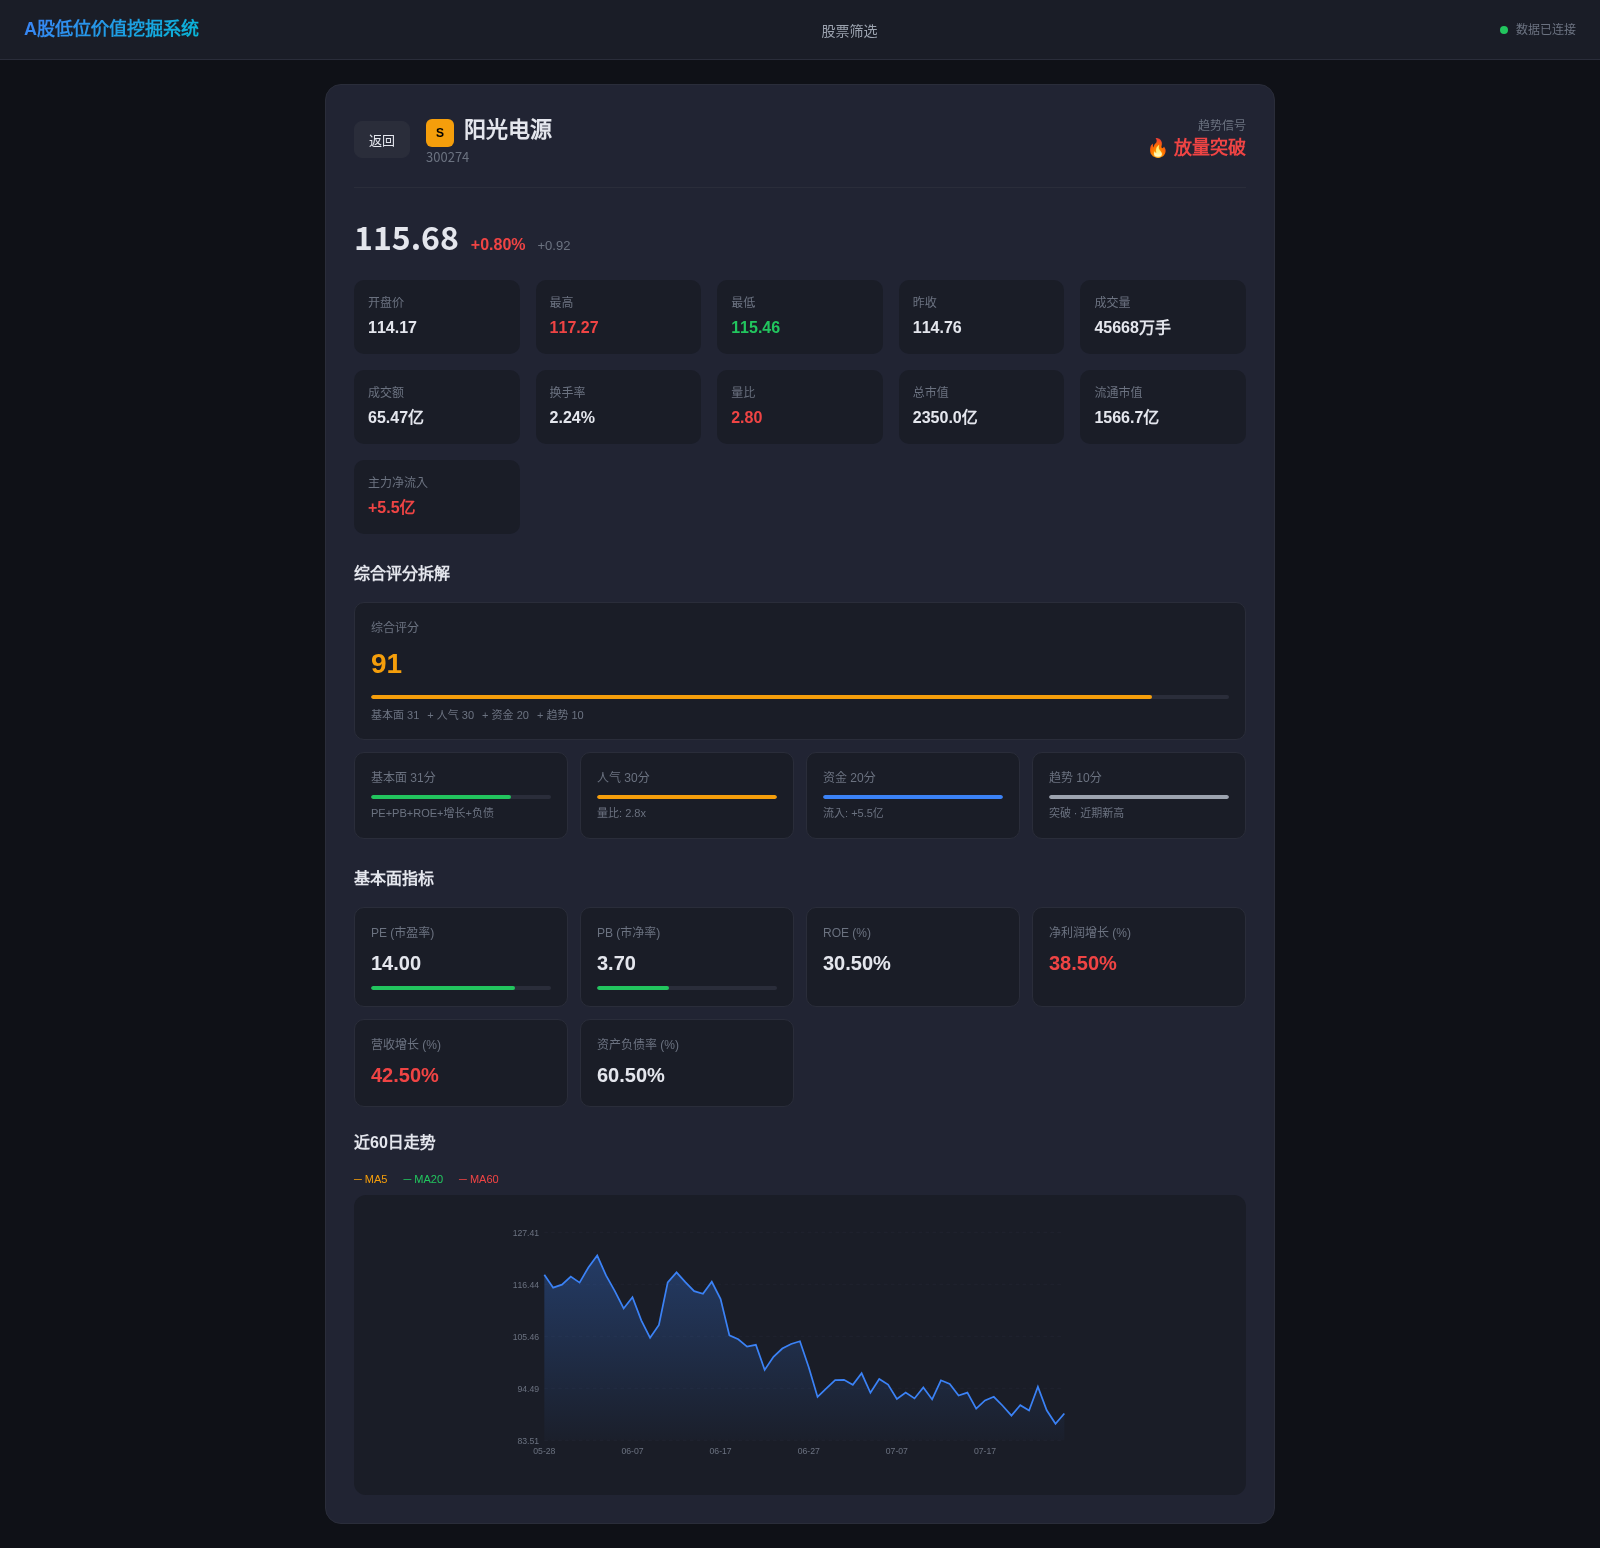Toggle the MA5 legend line
Screen dimensions: 1600x1548
(x=371, y=1179)
